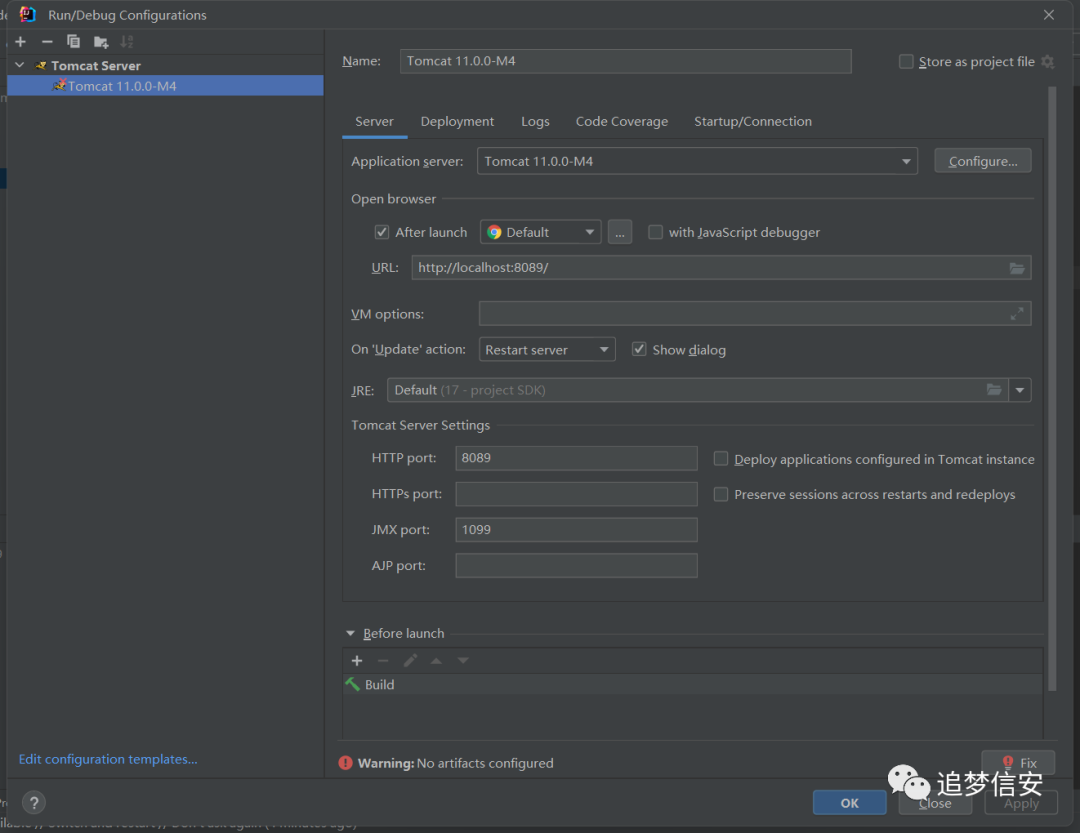Add Before launch task with plus
This screenshot has width=1080, height=833.
357,661
